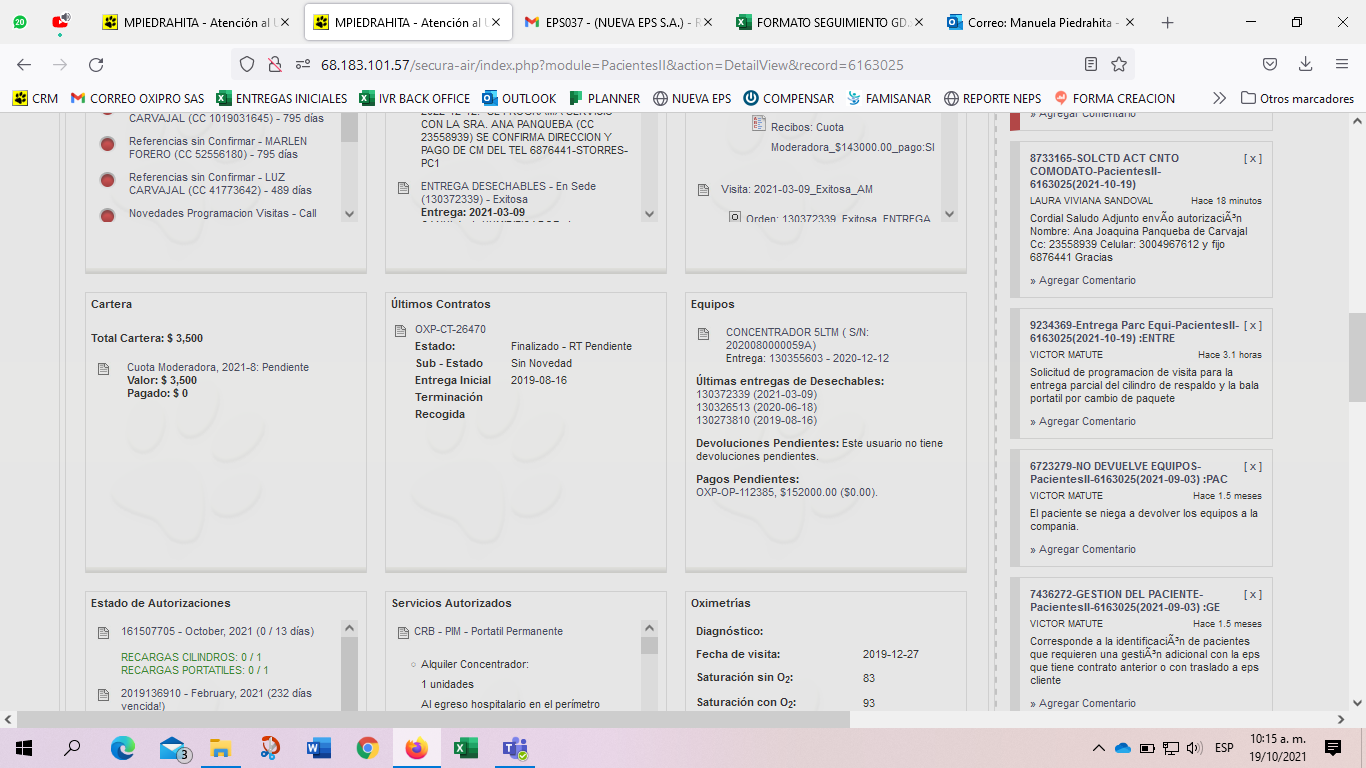Viewport: 1366px width, 768px height.
Task: Open the PLANNER bookmark
Action: point(604,98)
